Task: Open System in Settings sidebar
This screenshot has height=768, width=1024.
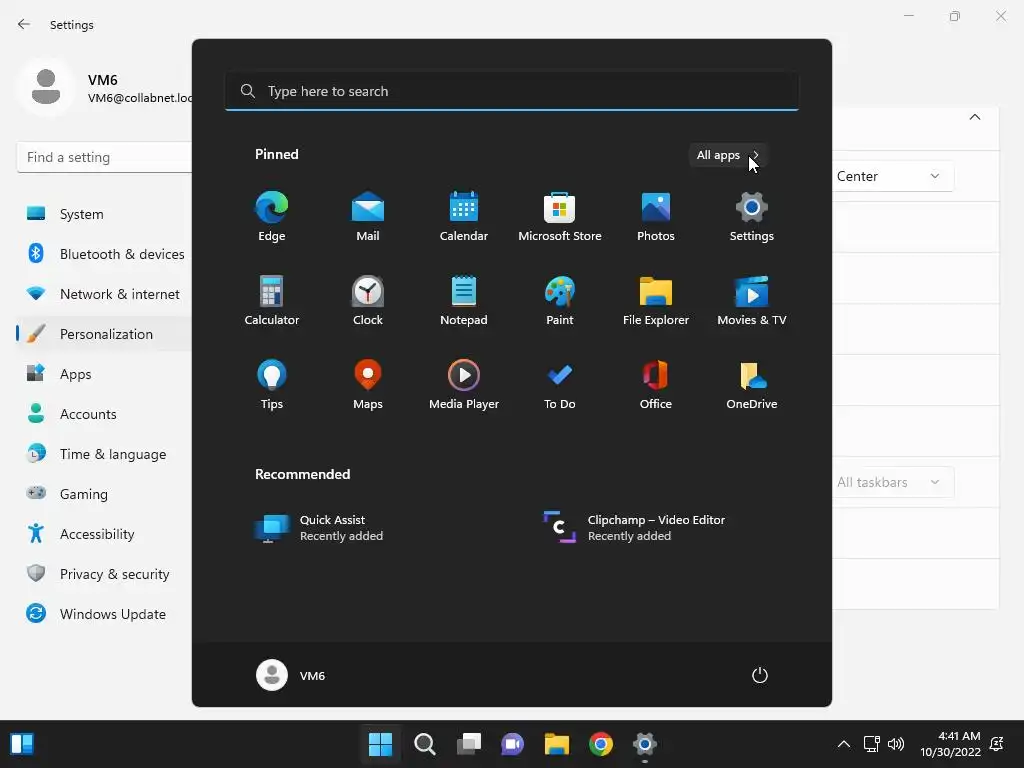Action: (104, 214)
